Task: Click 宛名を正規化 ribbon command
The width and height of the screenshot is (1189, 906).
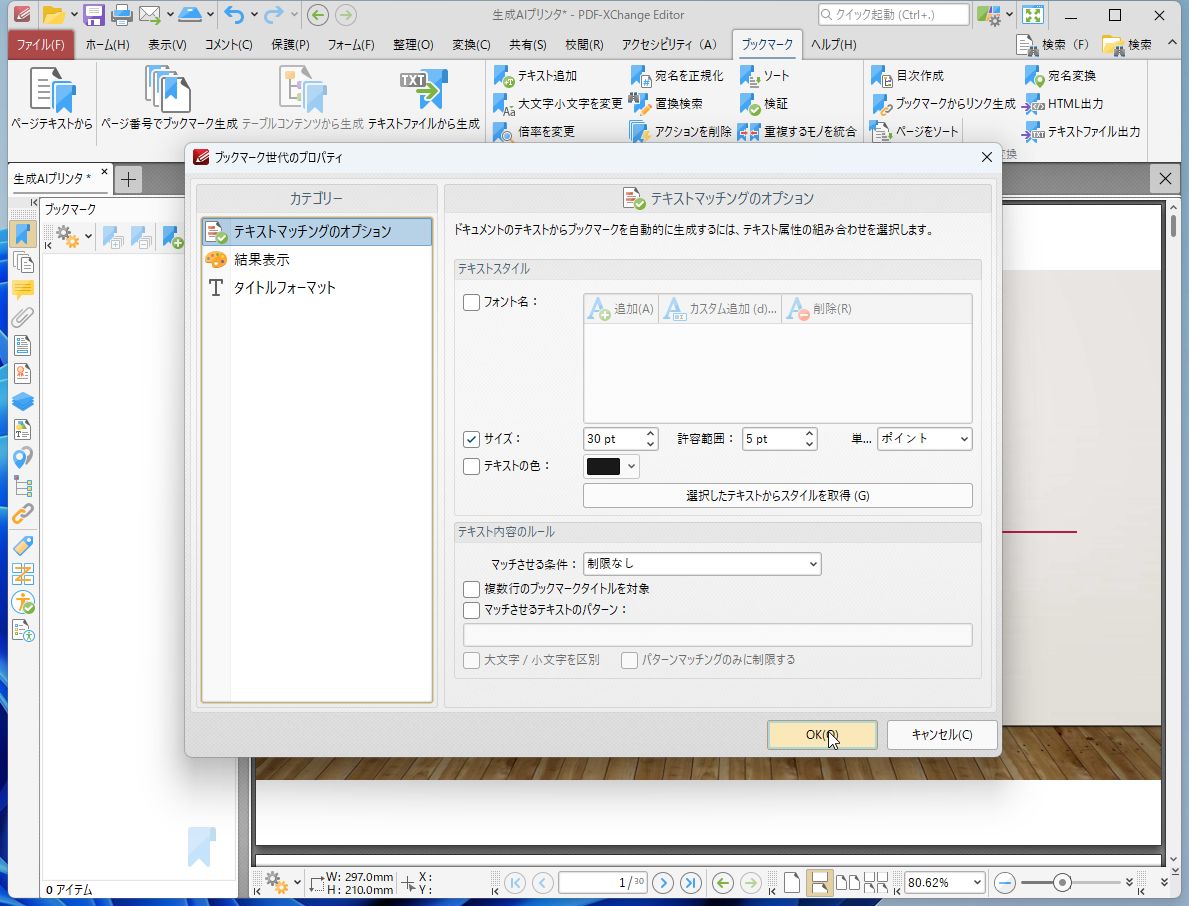Action: coord(676,76)
